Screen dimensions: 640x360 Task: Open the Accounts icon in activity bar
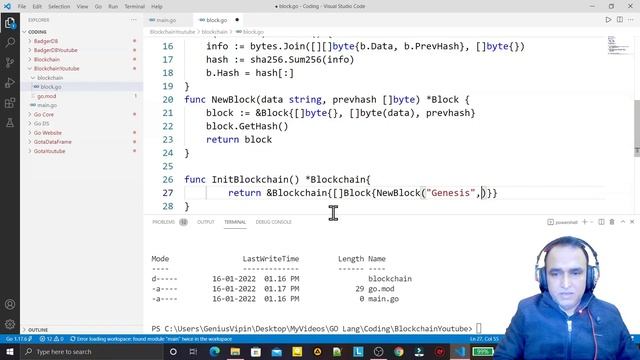(10, 304)
